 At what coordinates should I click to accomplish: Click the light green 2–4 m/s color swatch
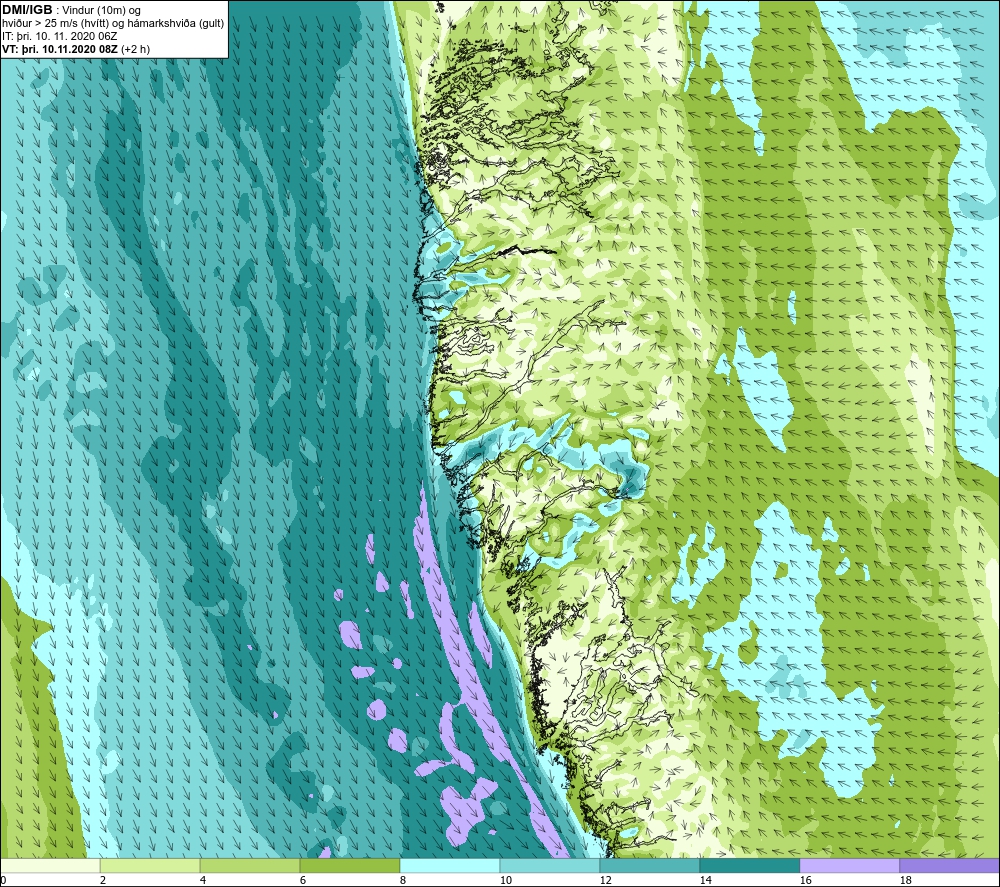pyautogui.click(x=150, y=865)
